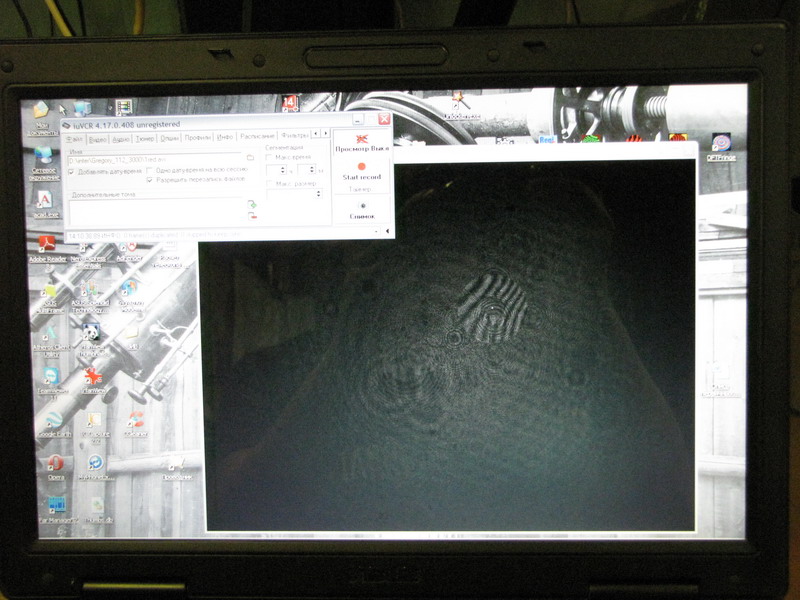Open the Far Manager desktop shortcut

point(57,509)
